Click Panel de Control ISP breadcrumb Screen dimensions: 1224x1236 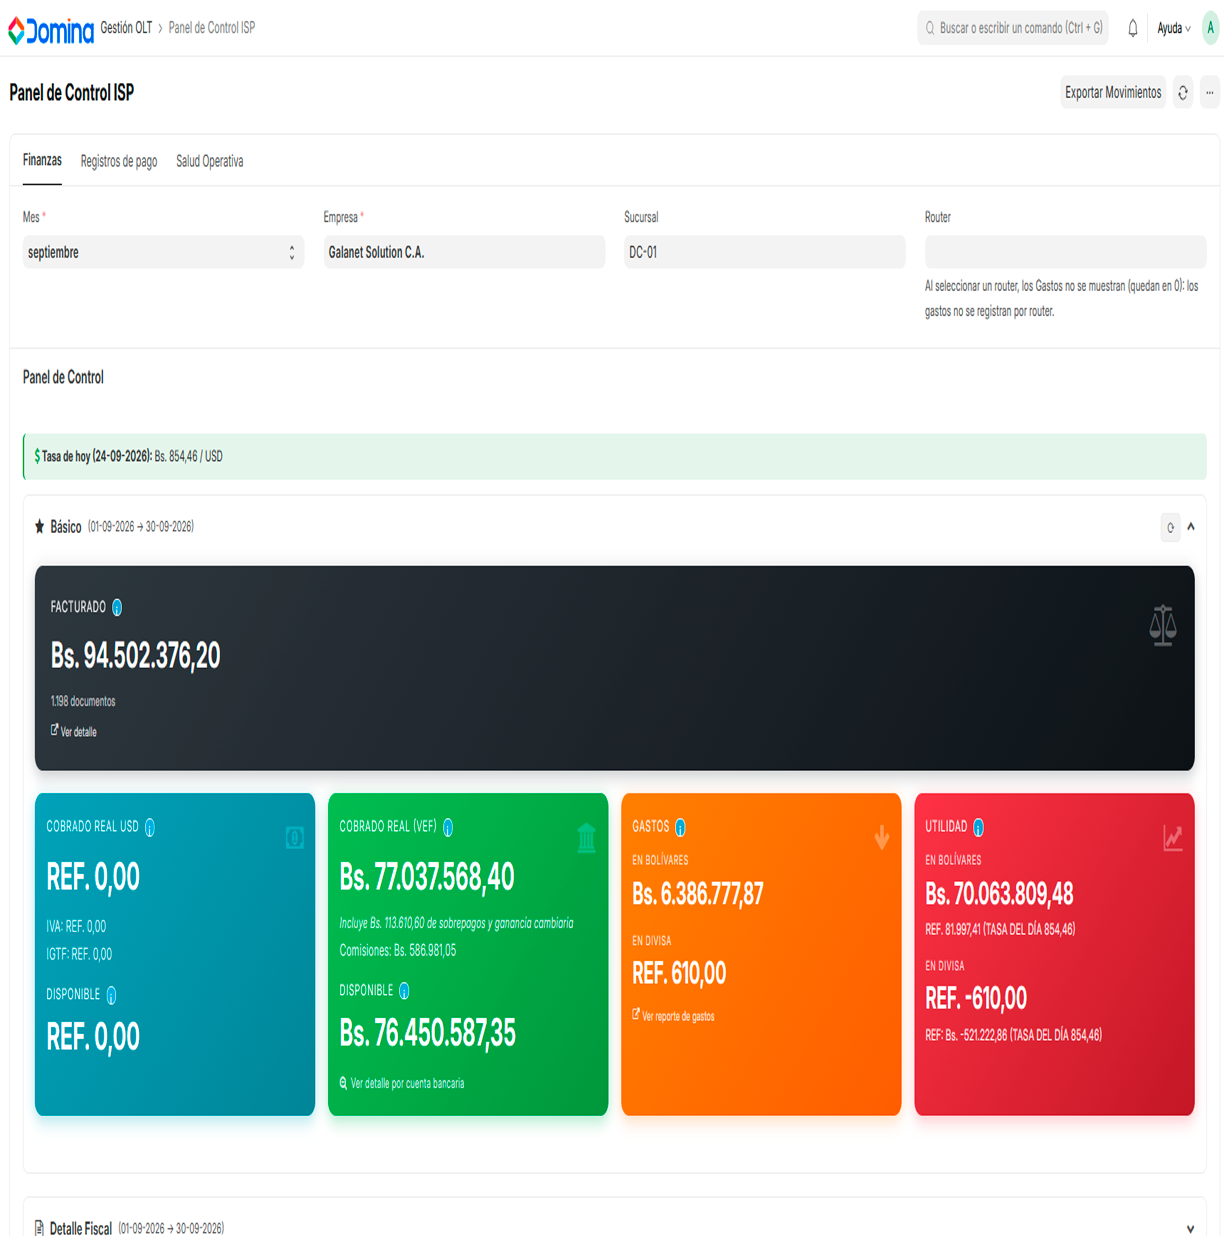pyautogui.click(x=212, y=28)
